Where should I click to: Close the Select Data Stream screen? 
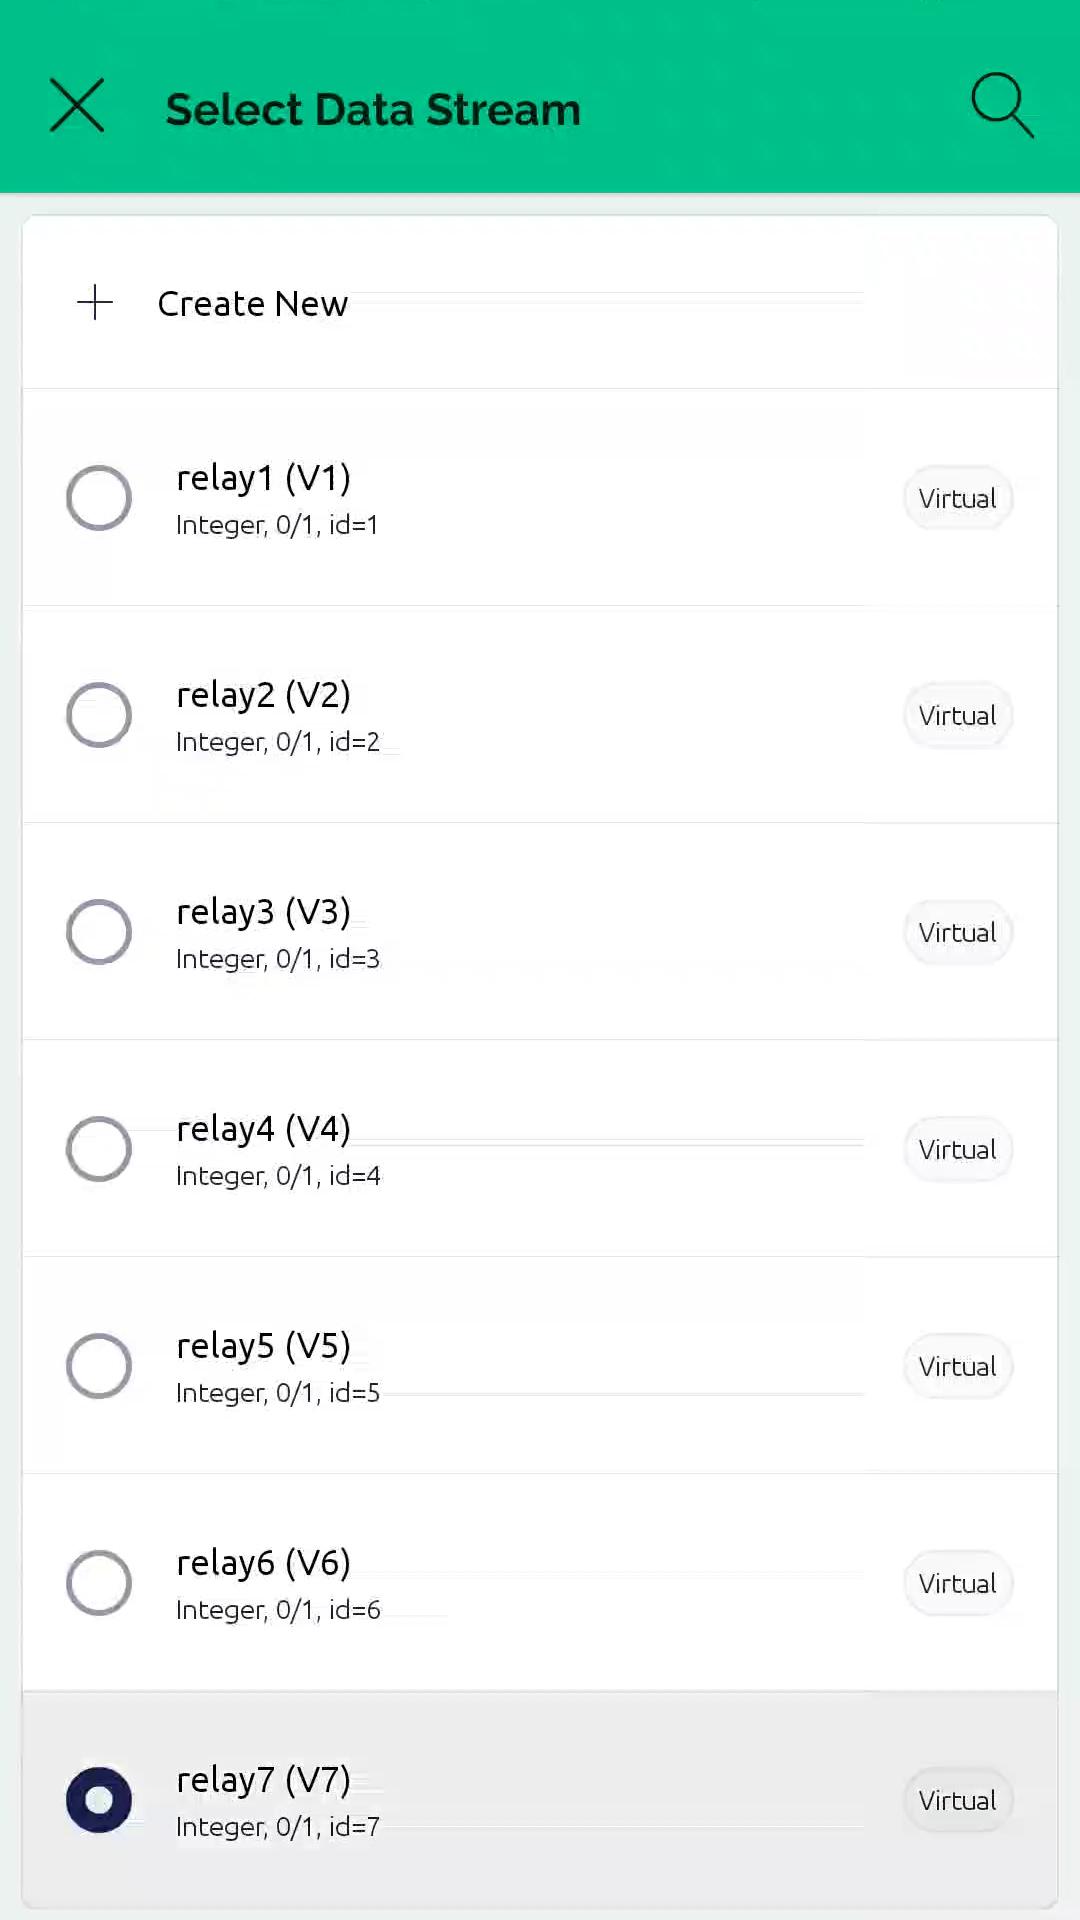pyautogui.click(x=77, y=106)
